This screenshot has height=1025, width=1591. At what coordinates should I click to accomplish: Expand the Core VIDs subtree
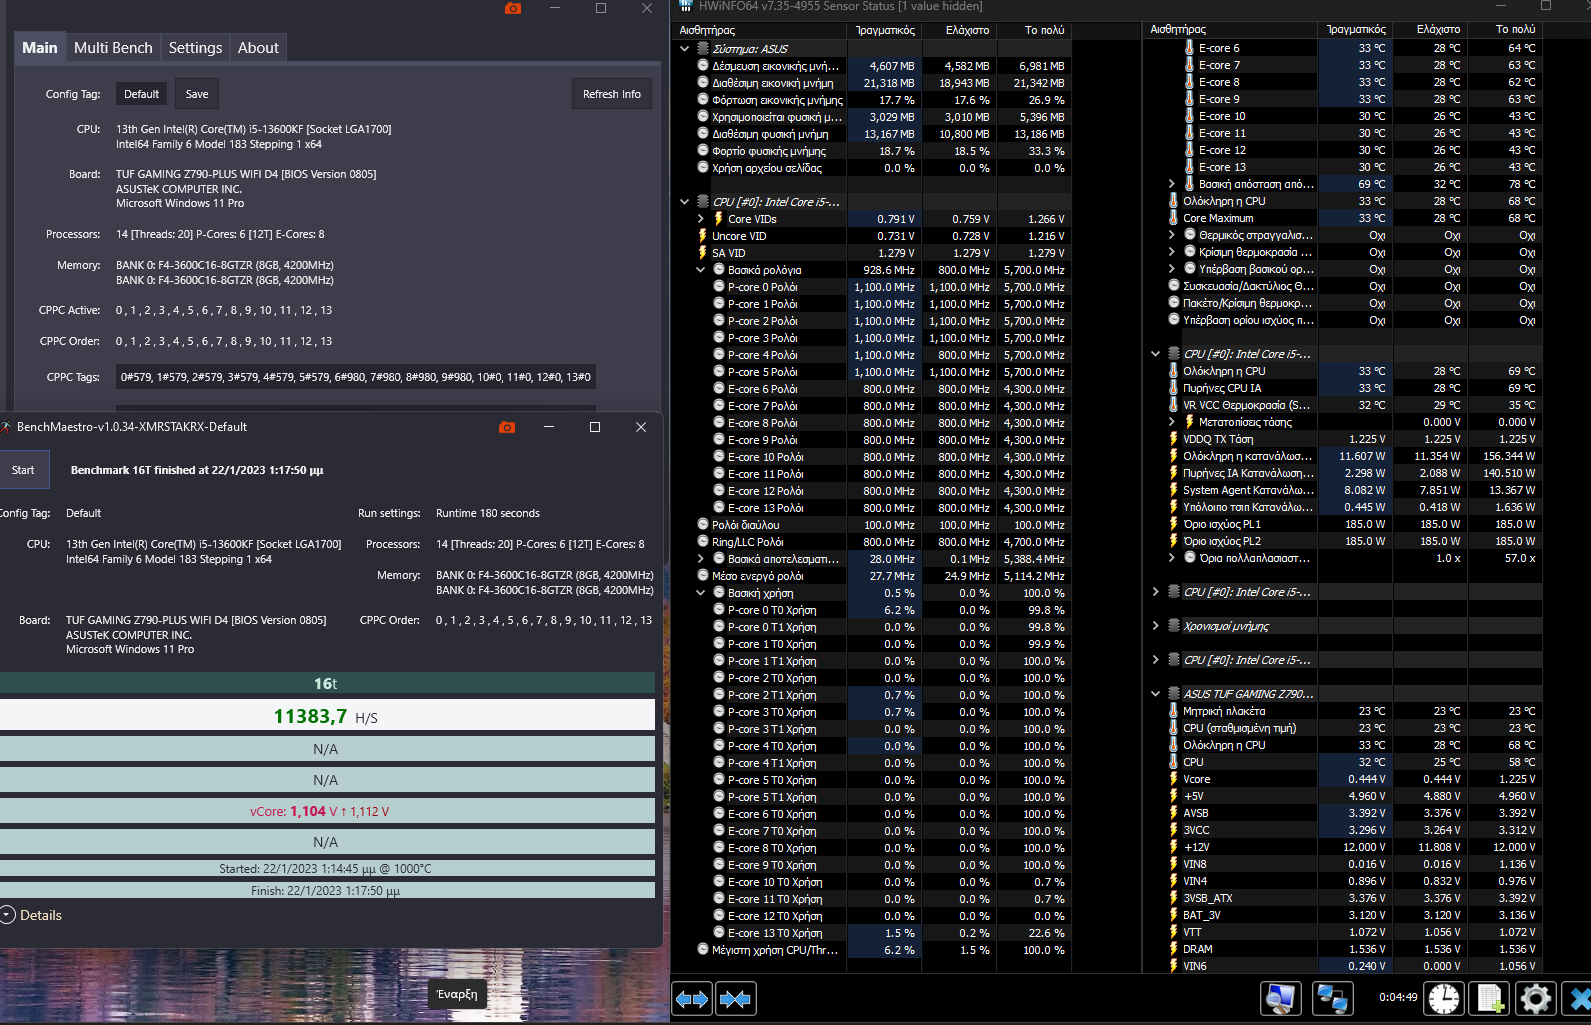700,219
